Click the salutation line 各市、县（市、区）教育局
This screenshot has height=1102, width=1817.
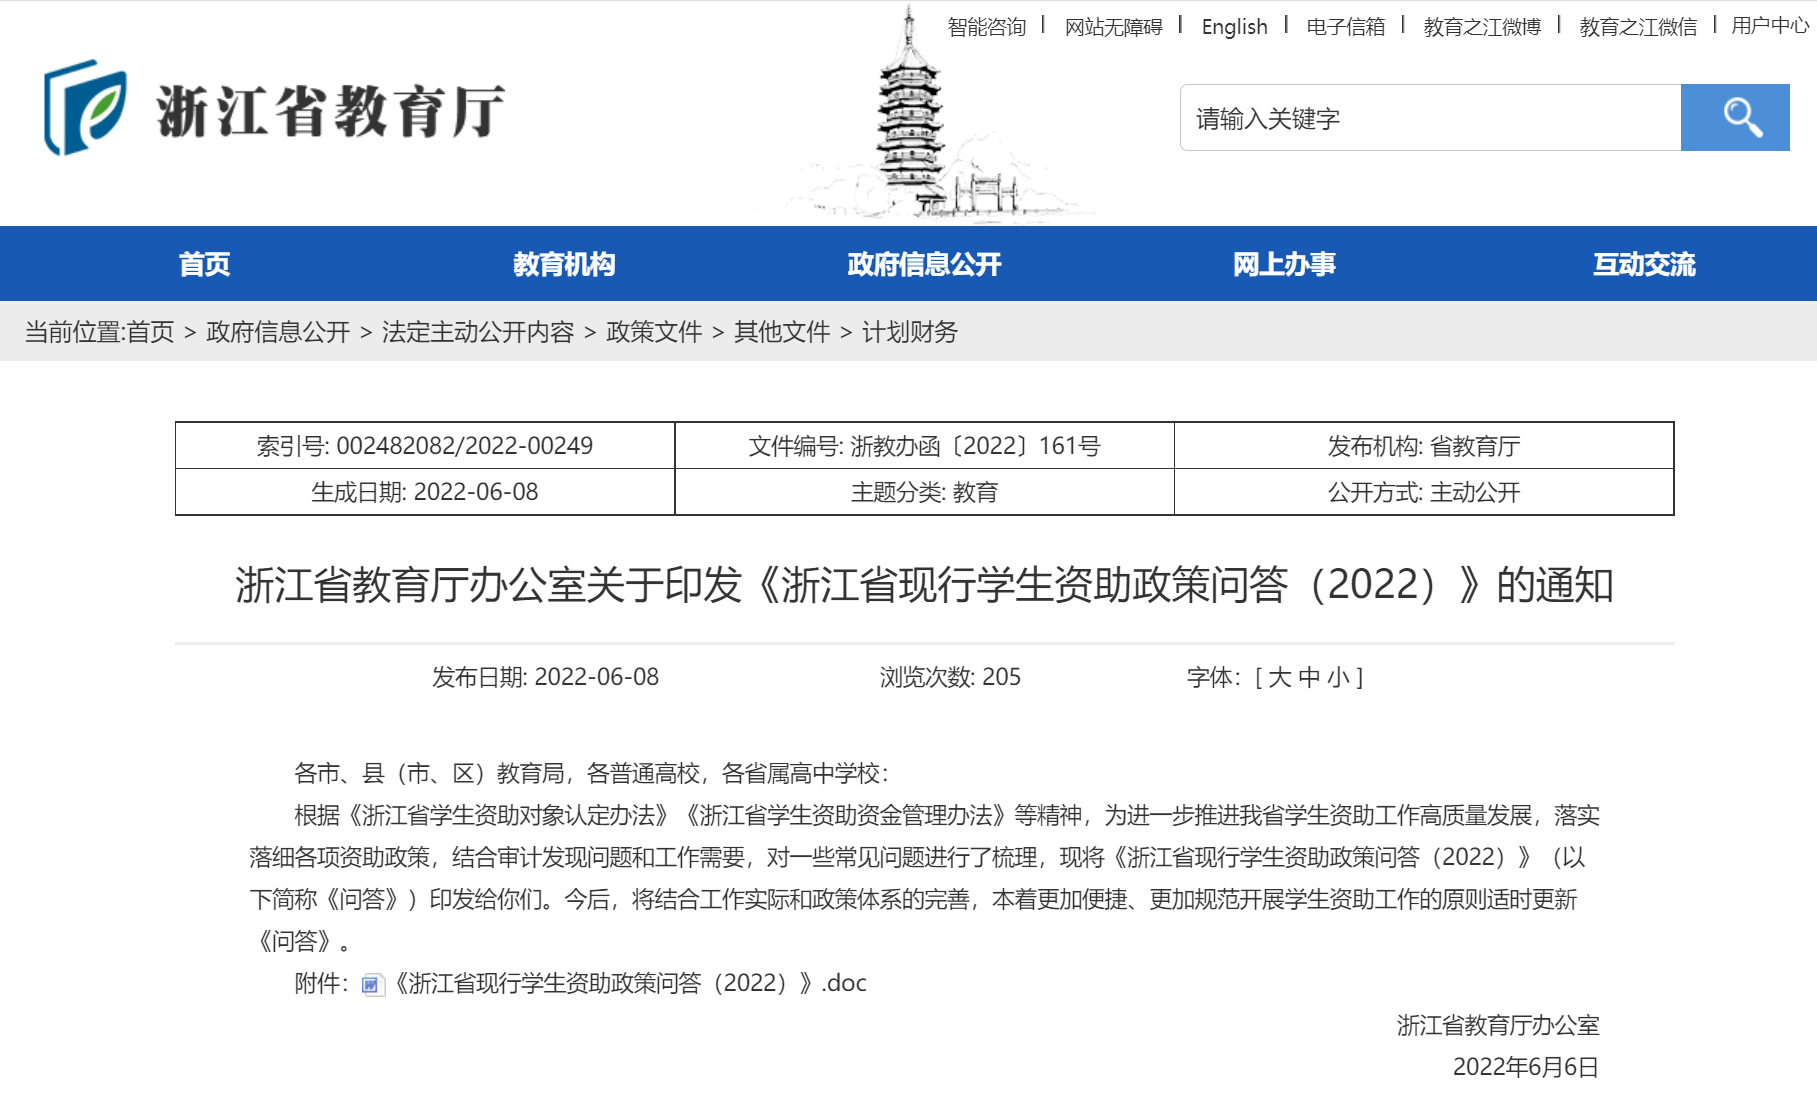pyautogui.click(x=592, y=774)
